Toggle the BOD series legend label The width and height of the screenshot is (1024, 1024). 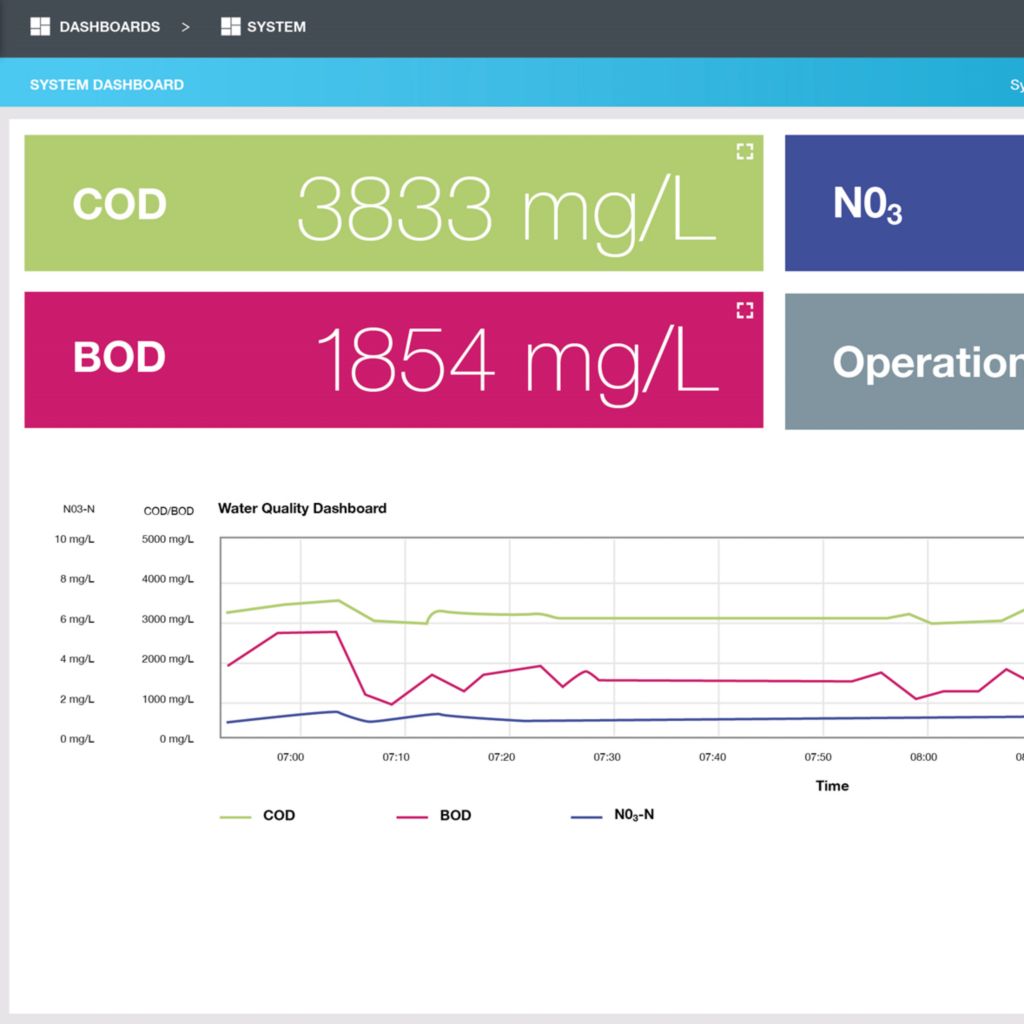click(x=455, y=816)
